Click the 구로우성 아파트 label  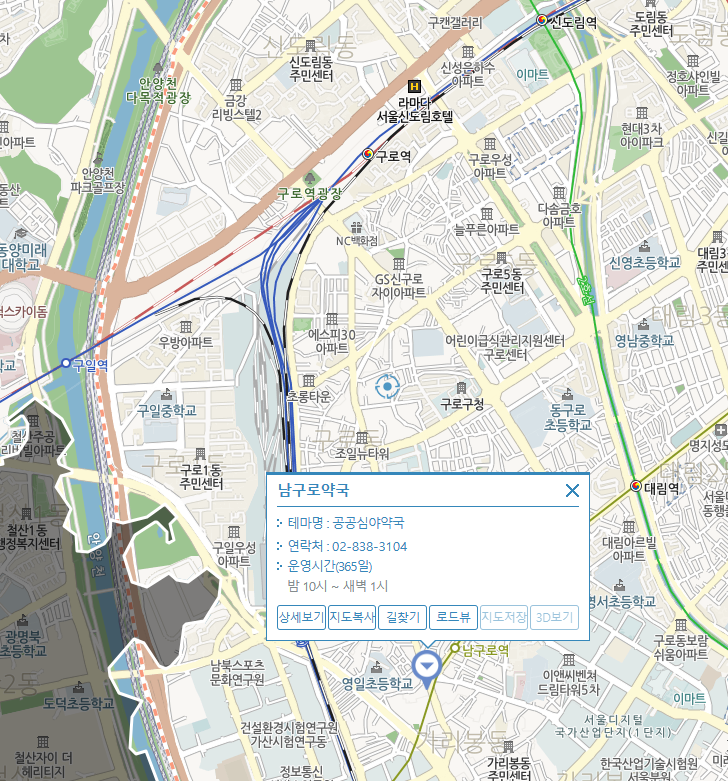tap(490, 166)
